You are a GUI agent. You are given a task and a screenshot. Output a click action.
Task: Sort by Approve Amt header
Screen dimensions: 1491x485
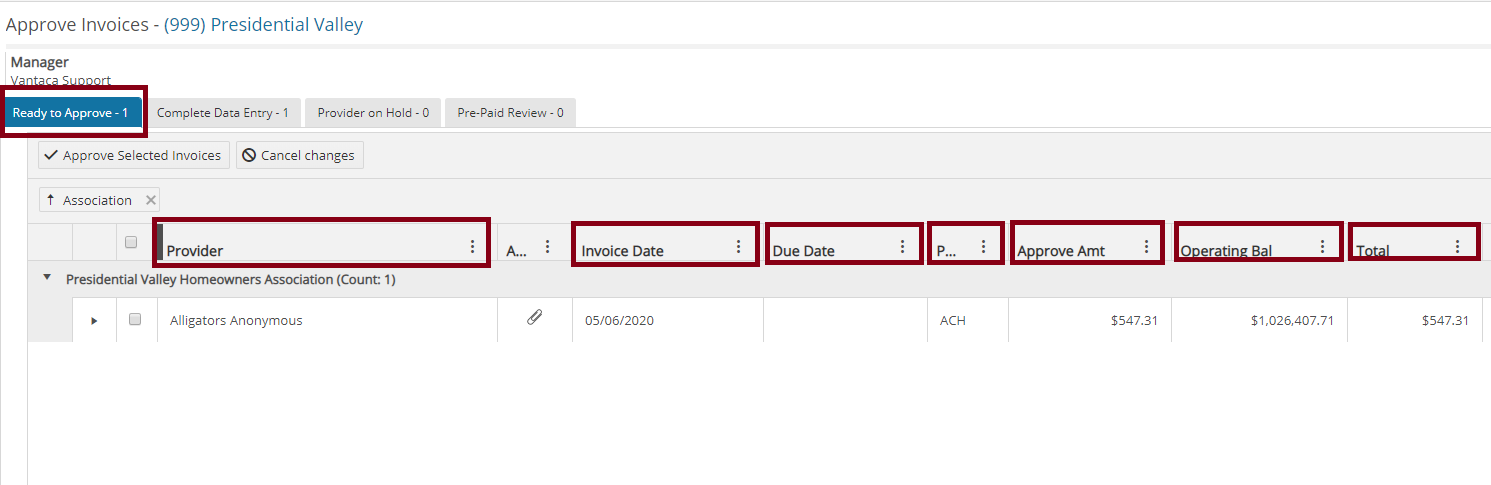click(1061, 251)
